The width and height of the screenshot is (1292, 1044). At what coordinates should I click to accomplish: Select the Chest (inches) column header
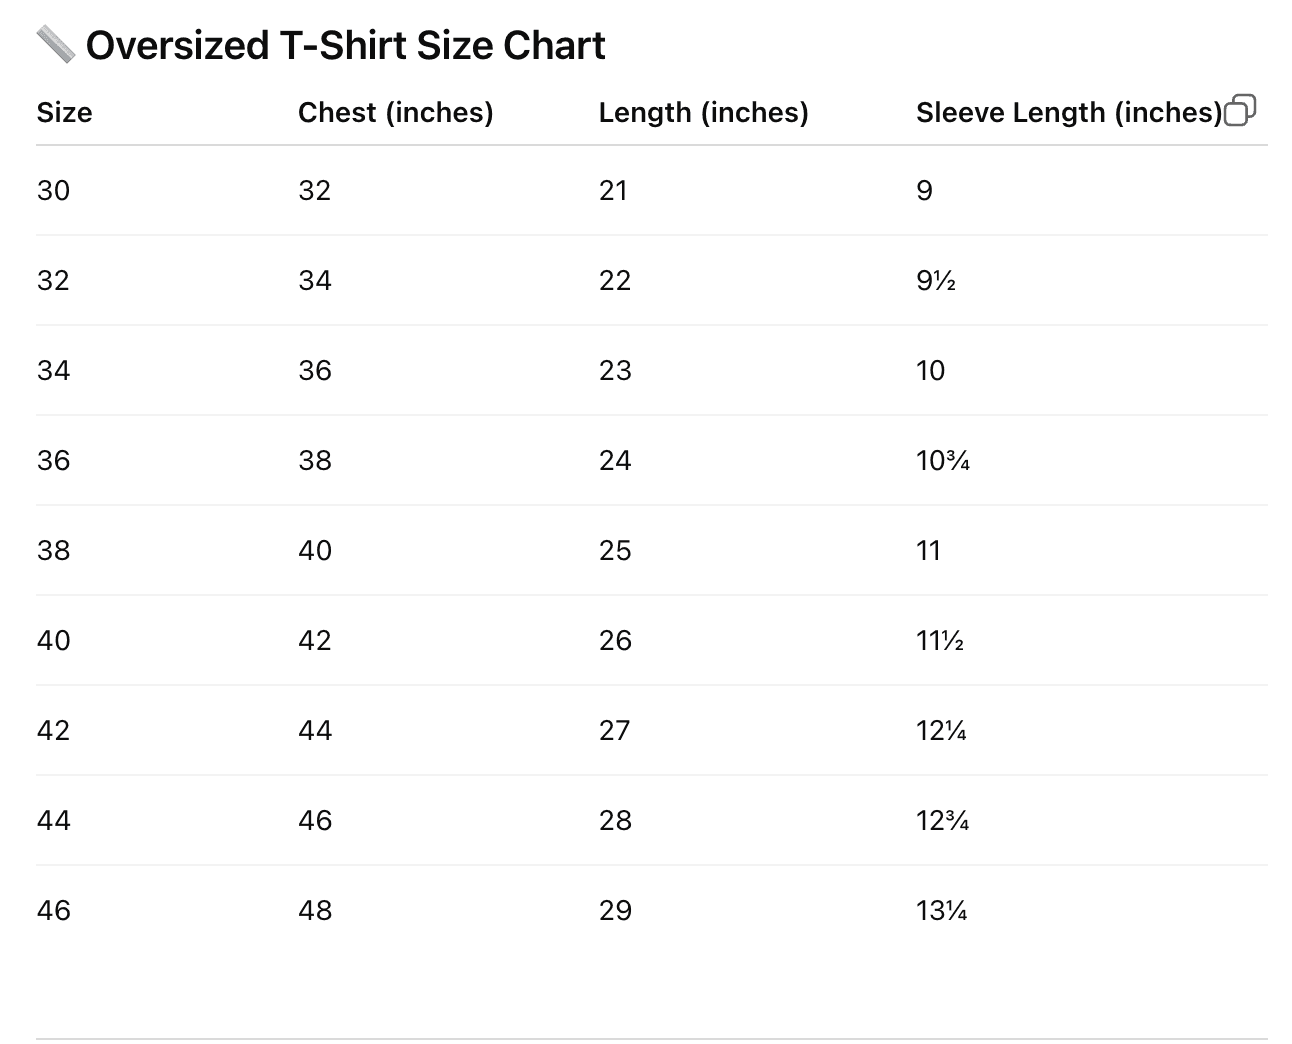[396, 112]
